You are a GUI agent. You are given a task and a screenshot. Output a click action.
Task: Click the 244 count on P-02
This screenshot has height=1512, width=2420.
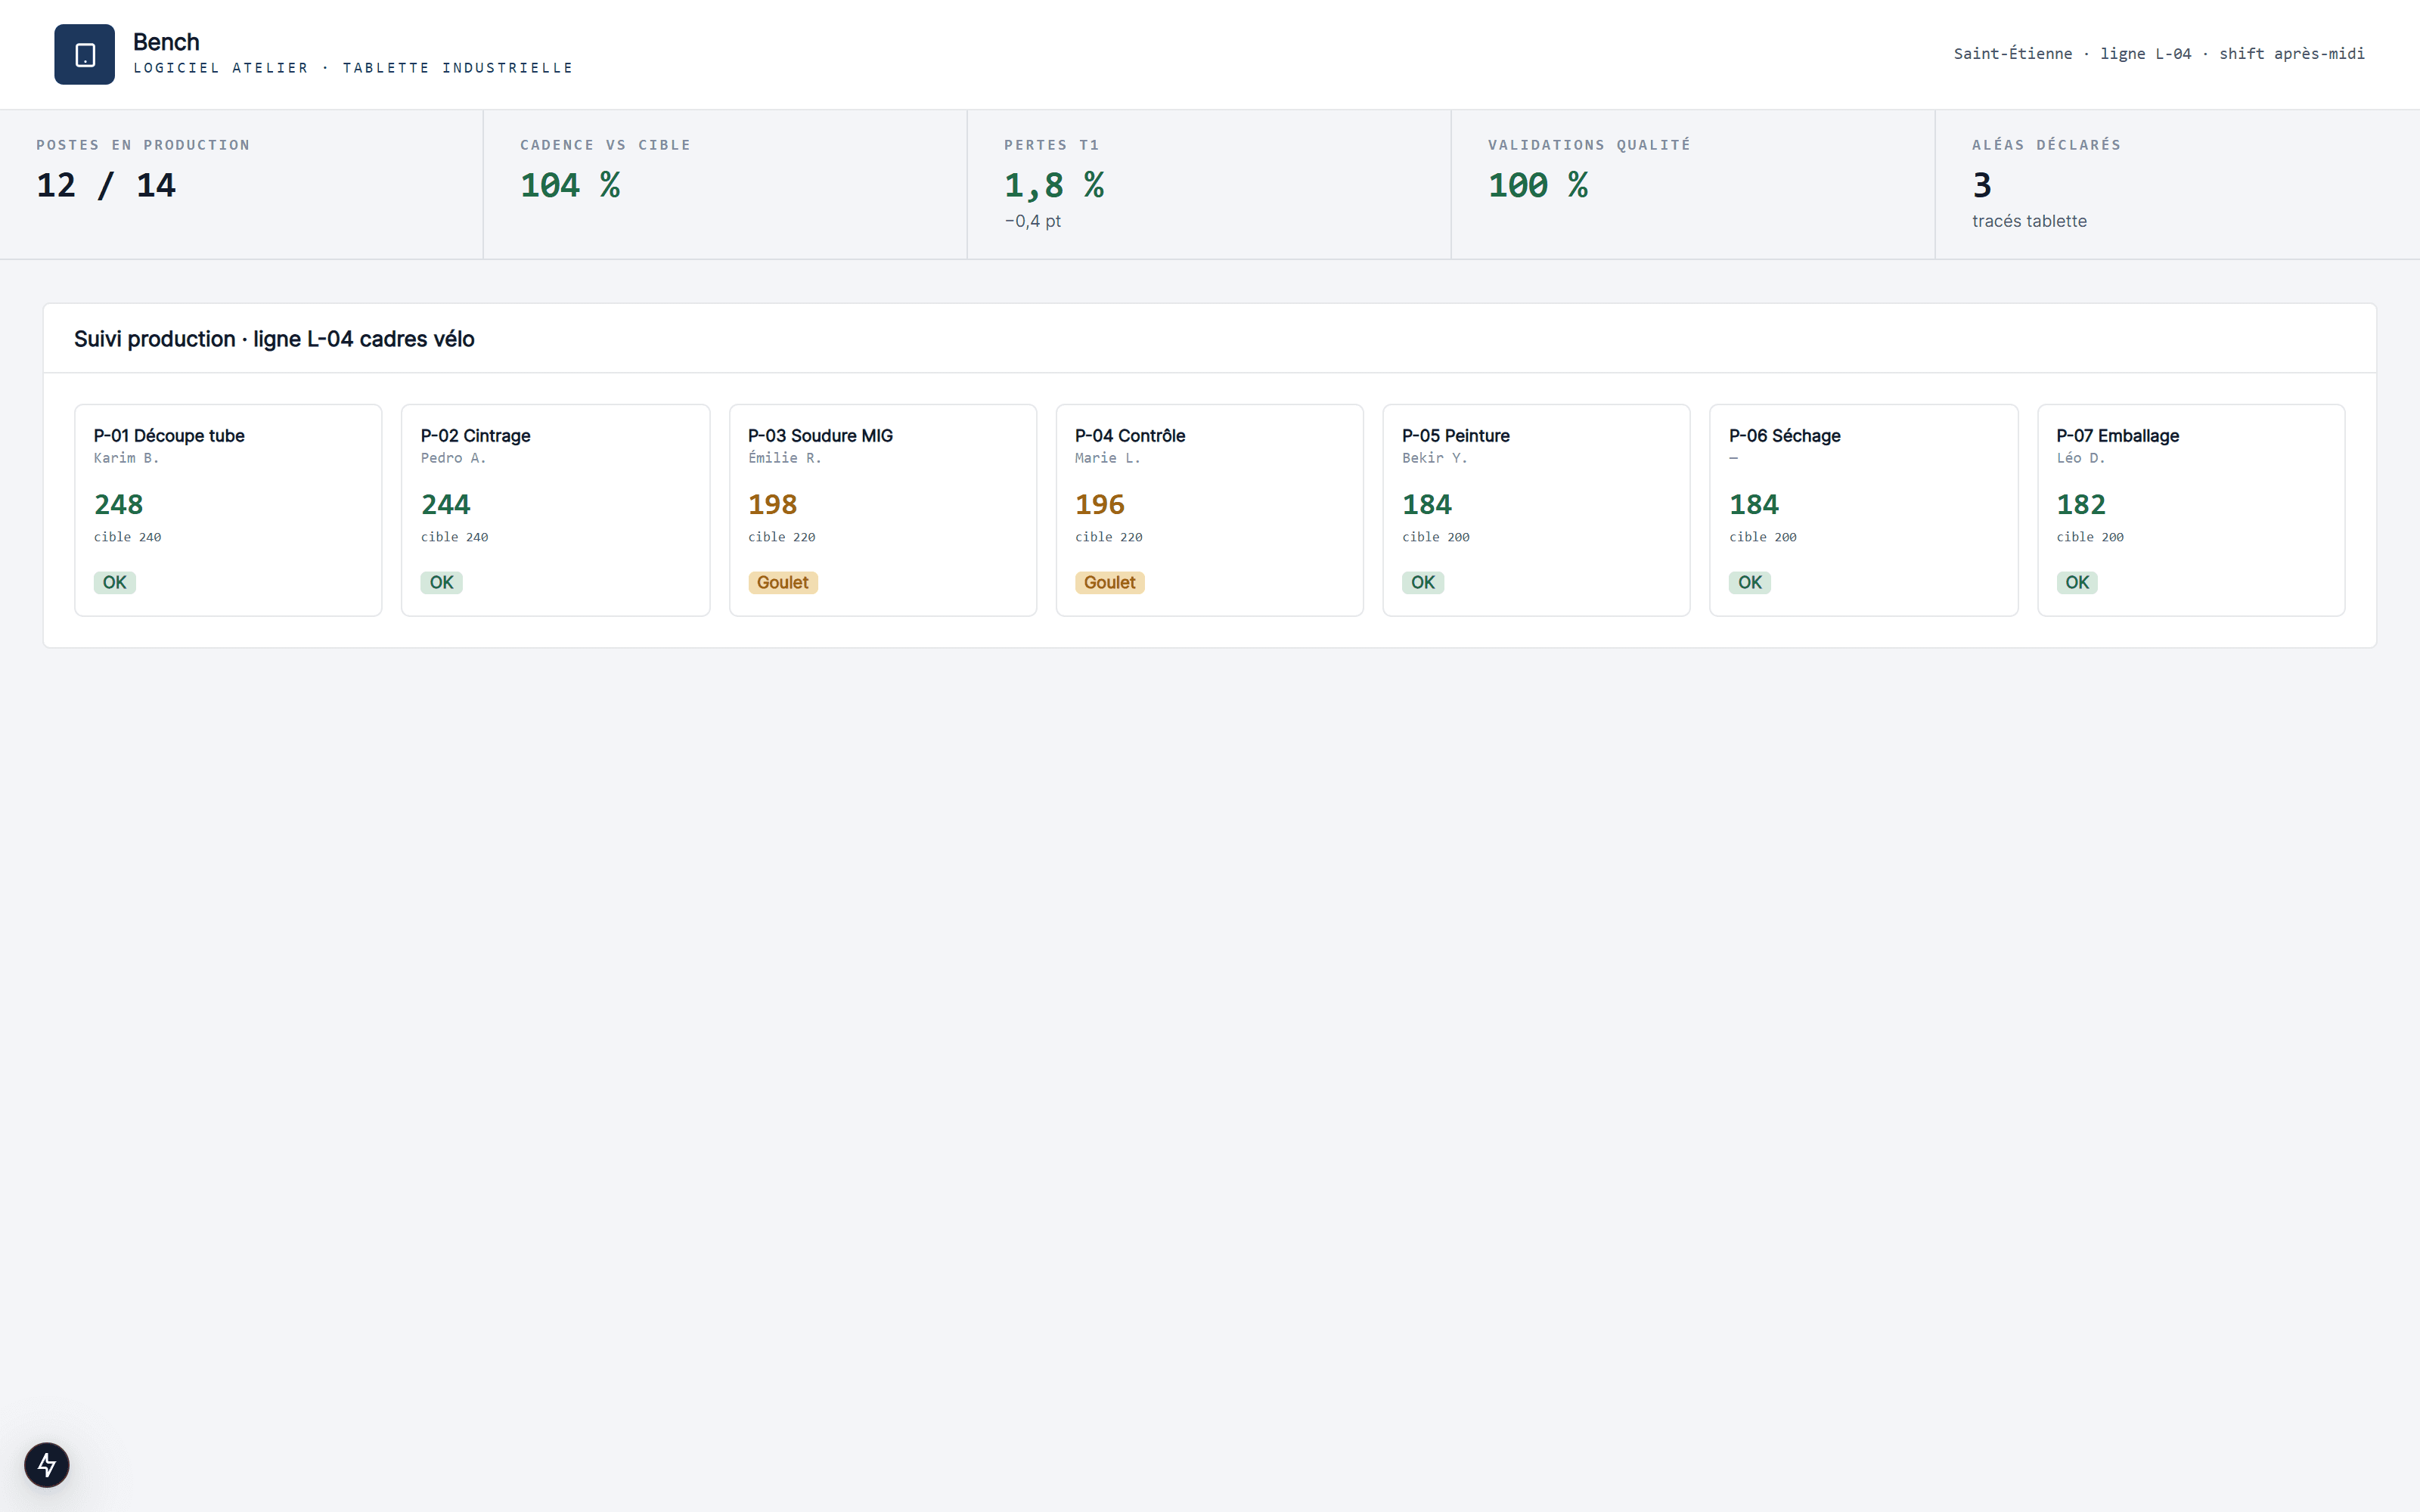(x=445, y=504)
